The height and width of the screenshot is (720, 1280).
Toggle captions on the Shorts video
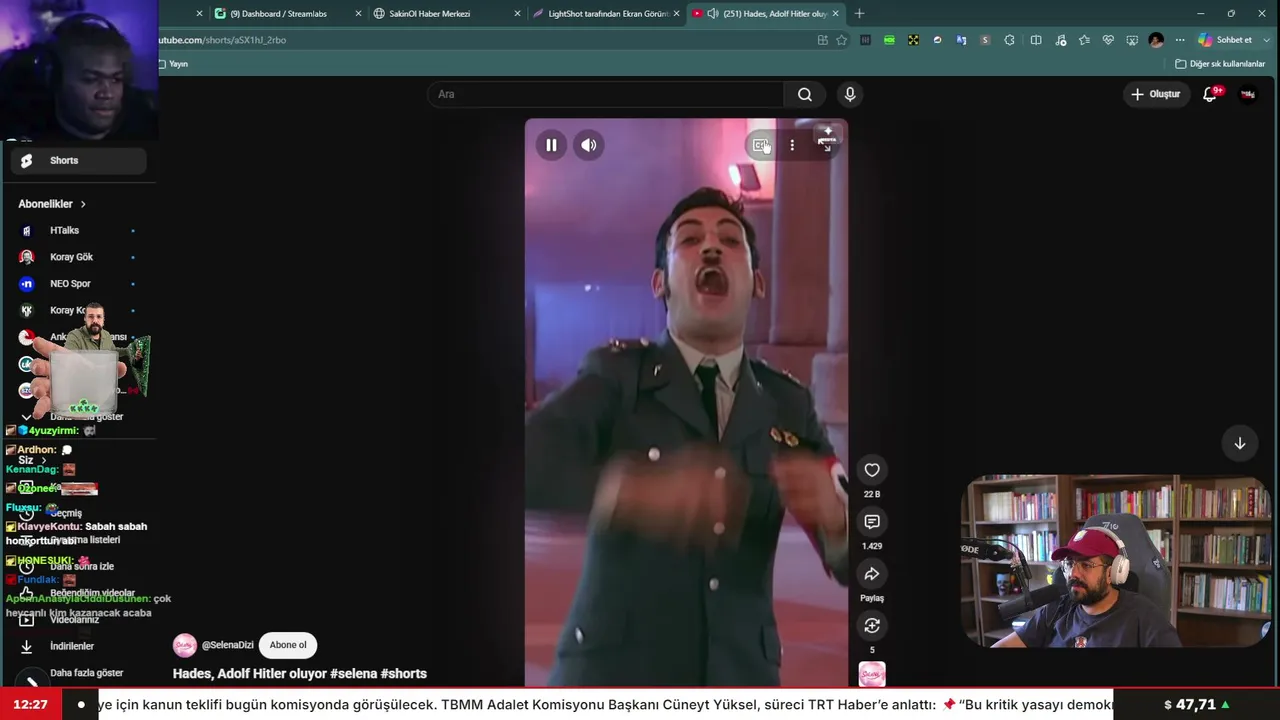(x=761, y=145)
